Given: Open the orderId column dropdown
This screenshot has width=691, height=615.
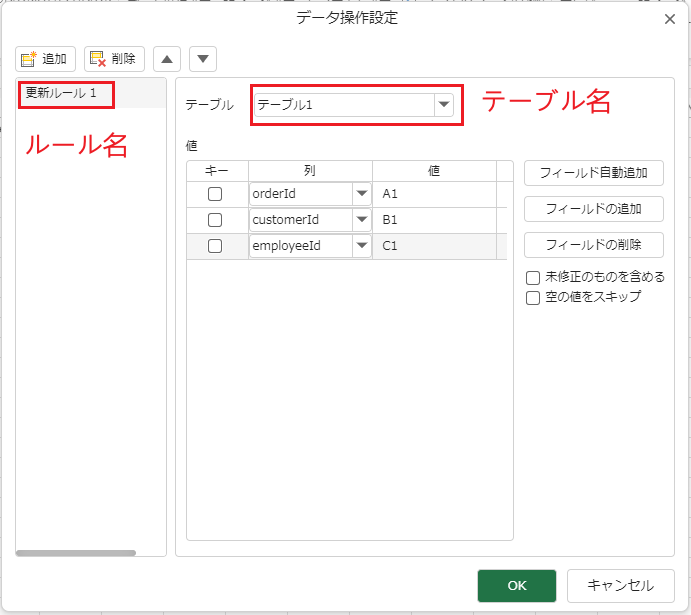Looking at the screenshot, I should point(361,195).
